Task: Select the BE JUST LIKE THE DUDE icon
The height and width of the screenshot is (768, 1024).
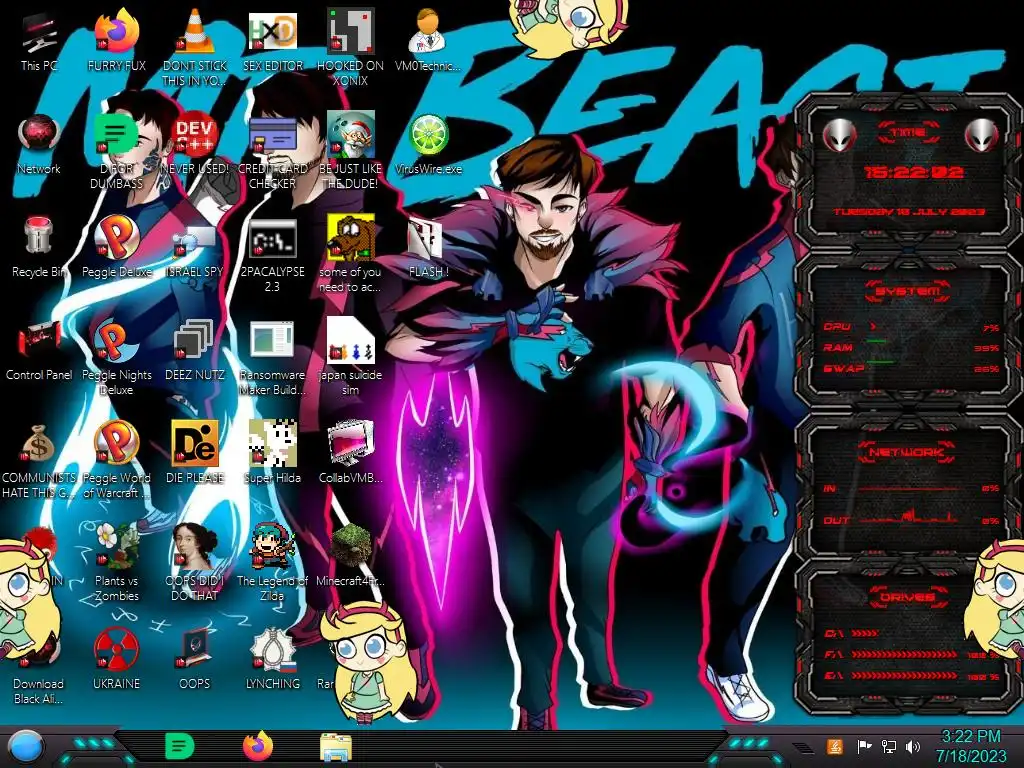Action: click(350, 136)
